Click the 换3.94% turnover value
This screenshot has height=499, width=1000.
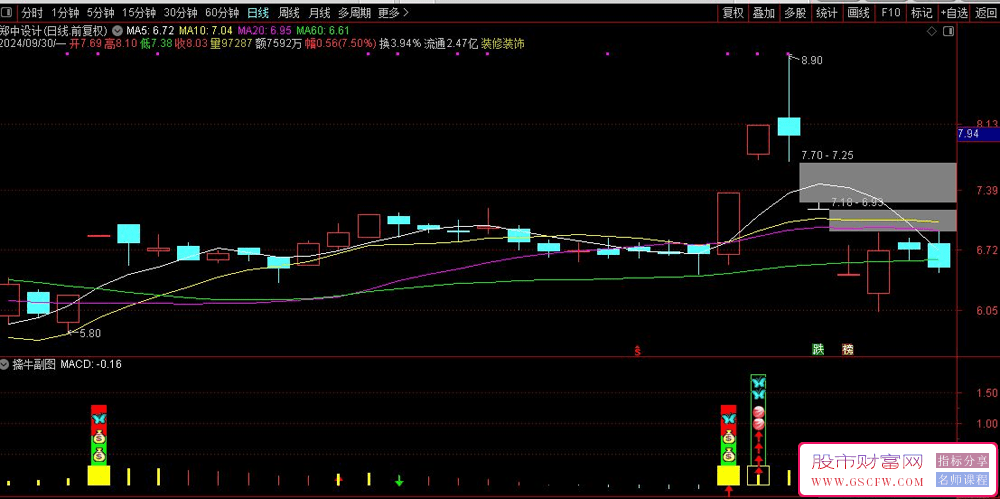click(400, 43)
